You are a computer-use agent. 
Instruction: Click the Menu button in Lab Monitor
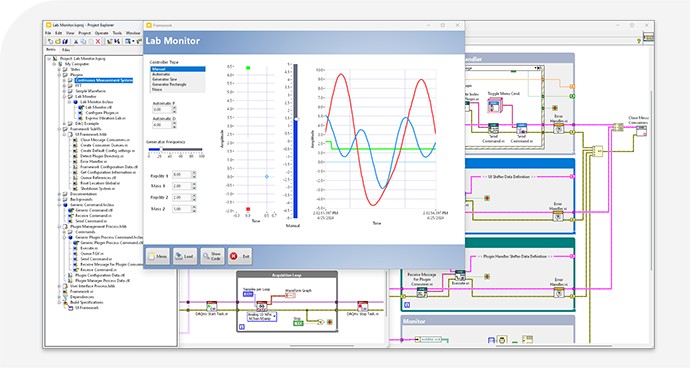158,256
